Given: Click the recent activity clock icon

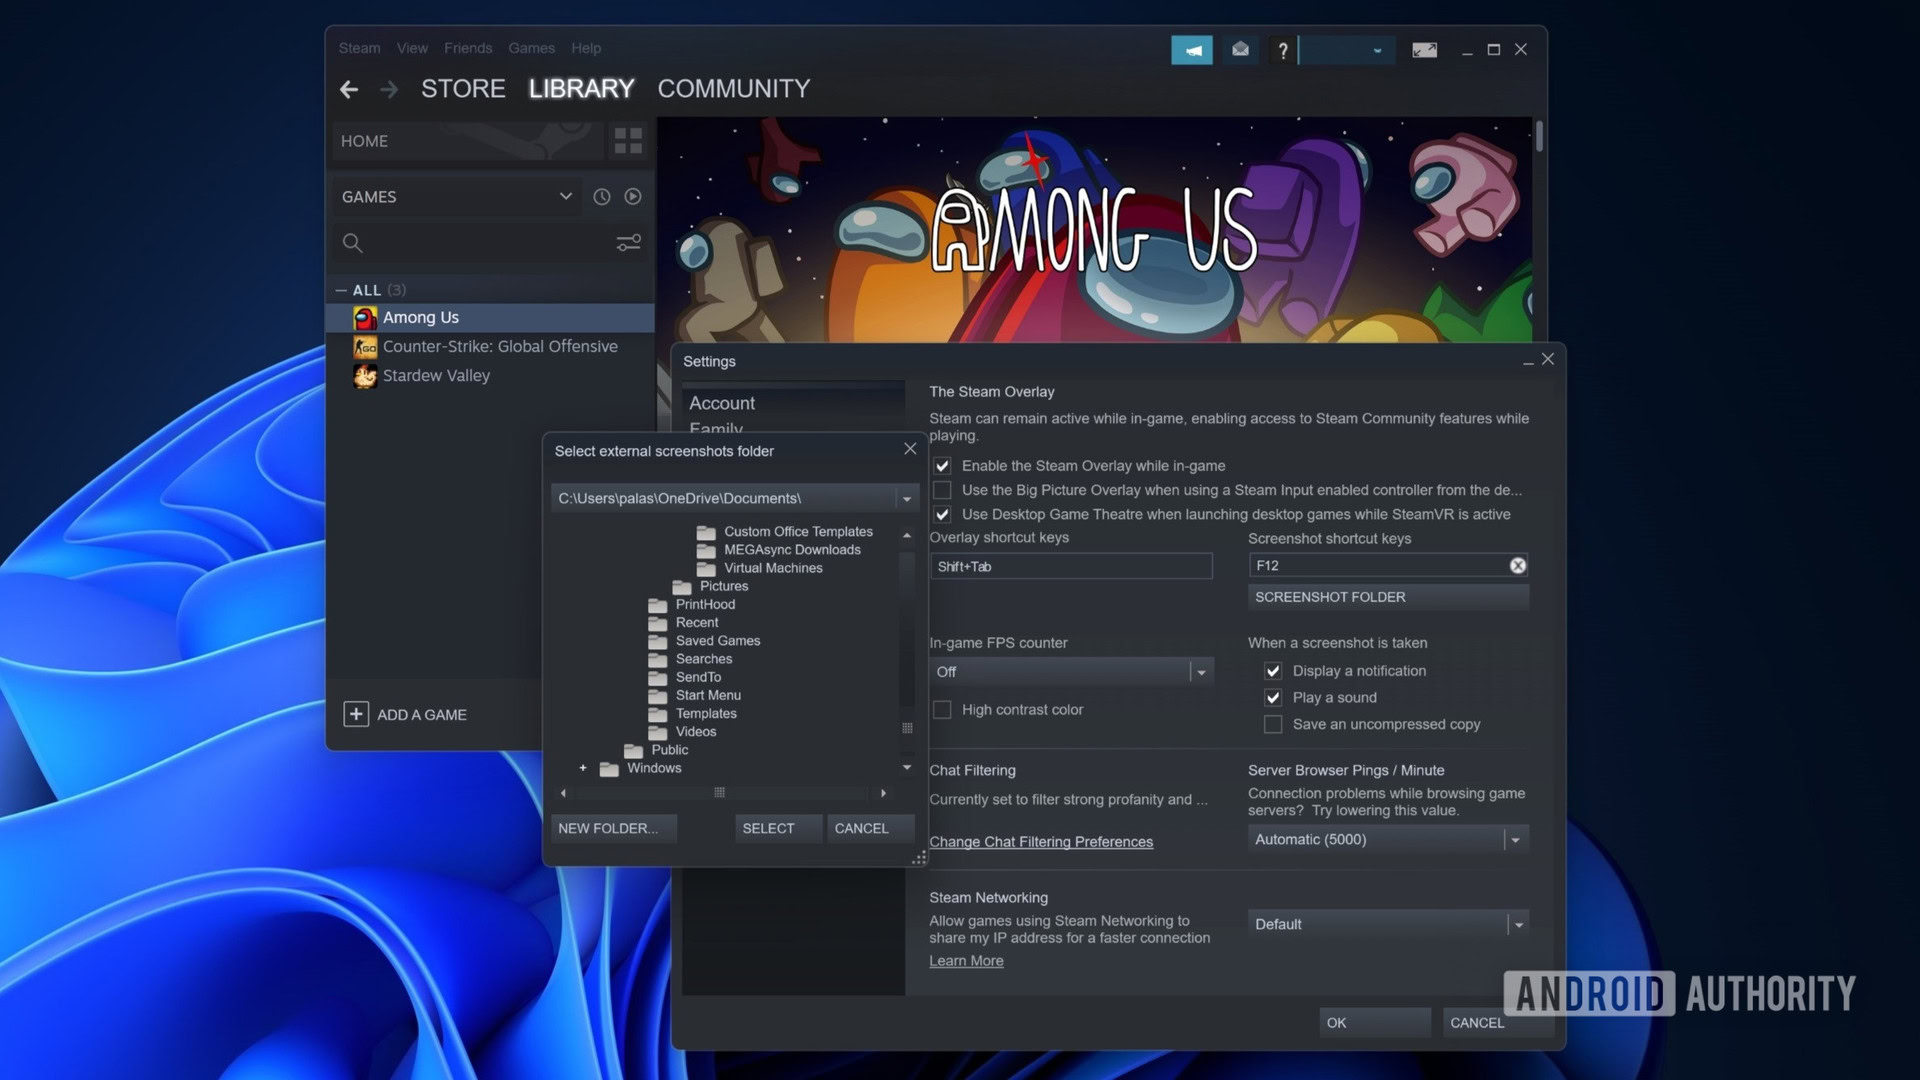Looking at the screenshot, I should [601, 197].
